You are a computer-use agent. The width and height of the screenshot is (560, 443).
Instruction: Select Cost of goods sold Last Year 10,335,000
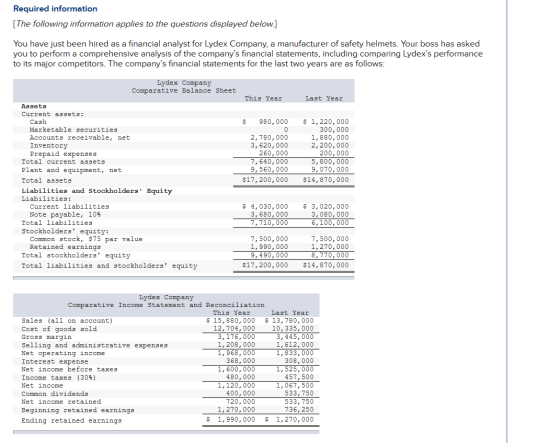[x=293, y=329]
